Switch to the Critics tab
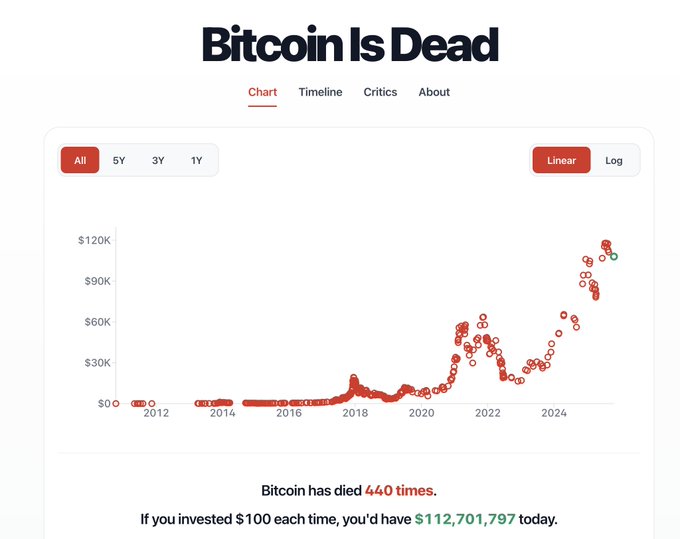Image resolution: width=680 pixels, height=539 pixels. point(380,92)
